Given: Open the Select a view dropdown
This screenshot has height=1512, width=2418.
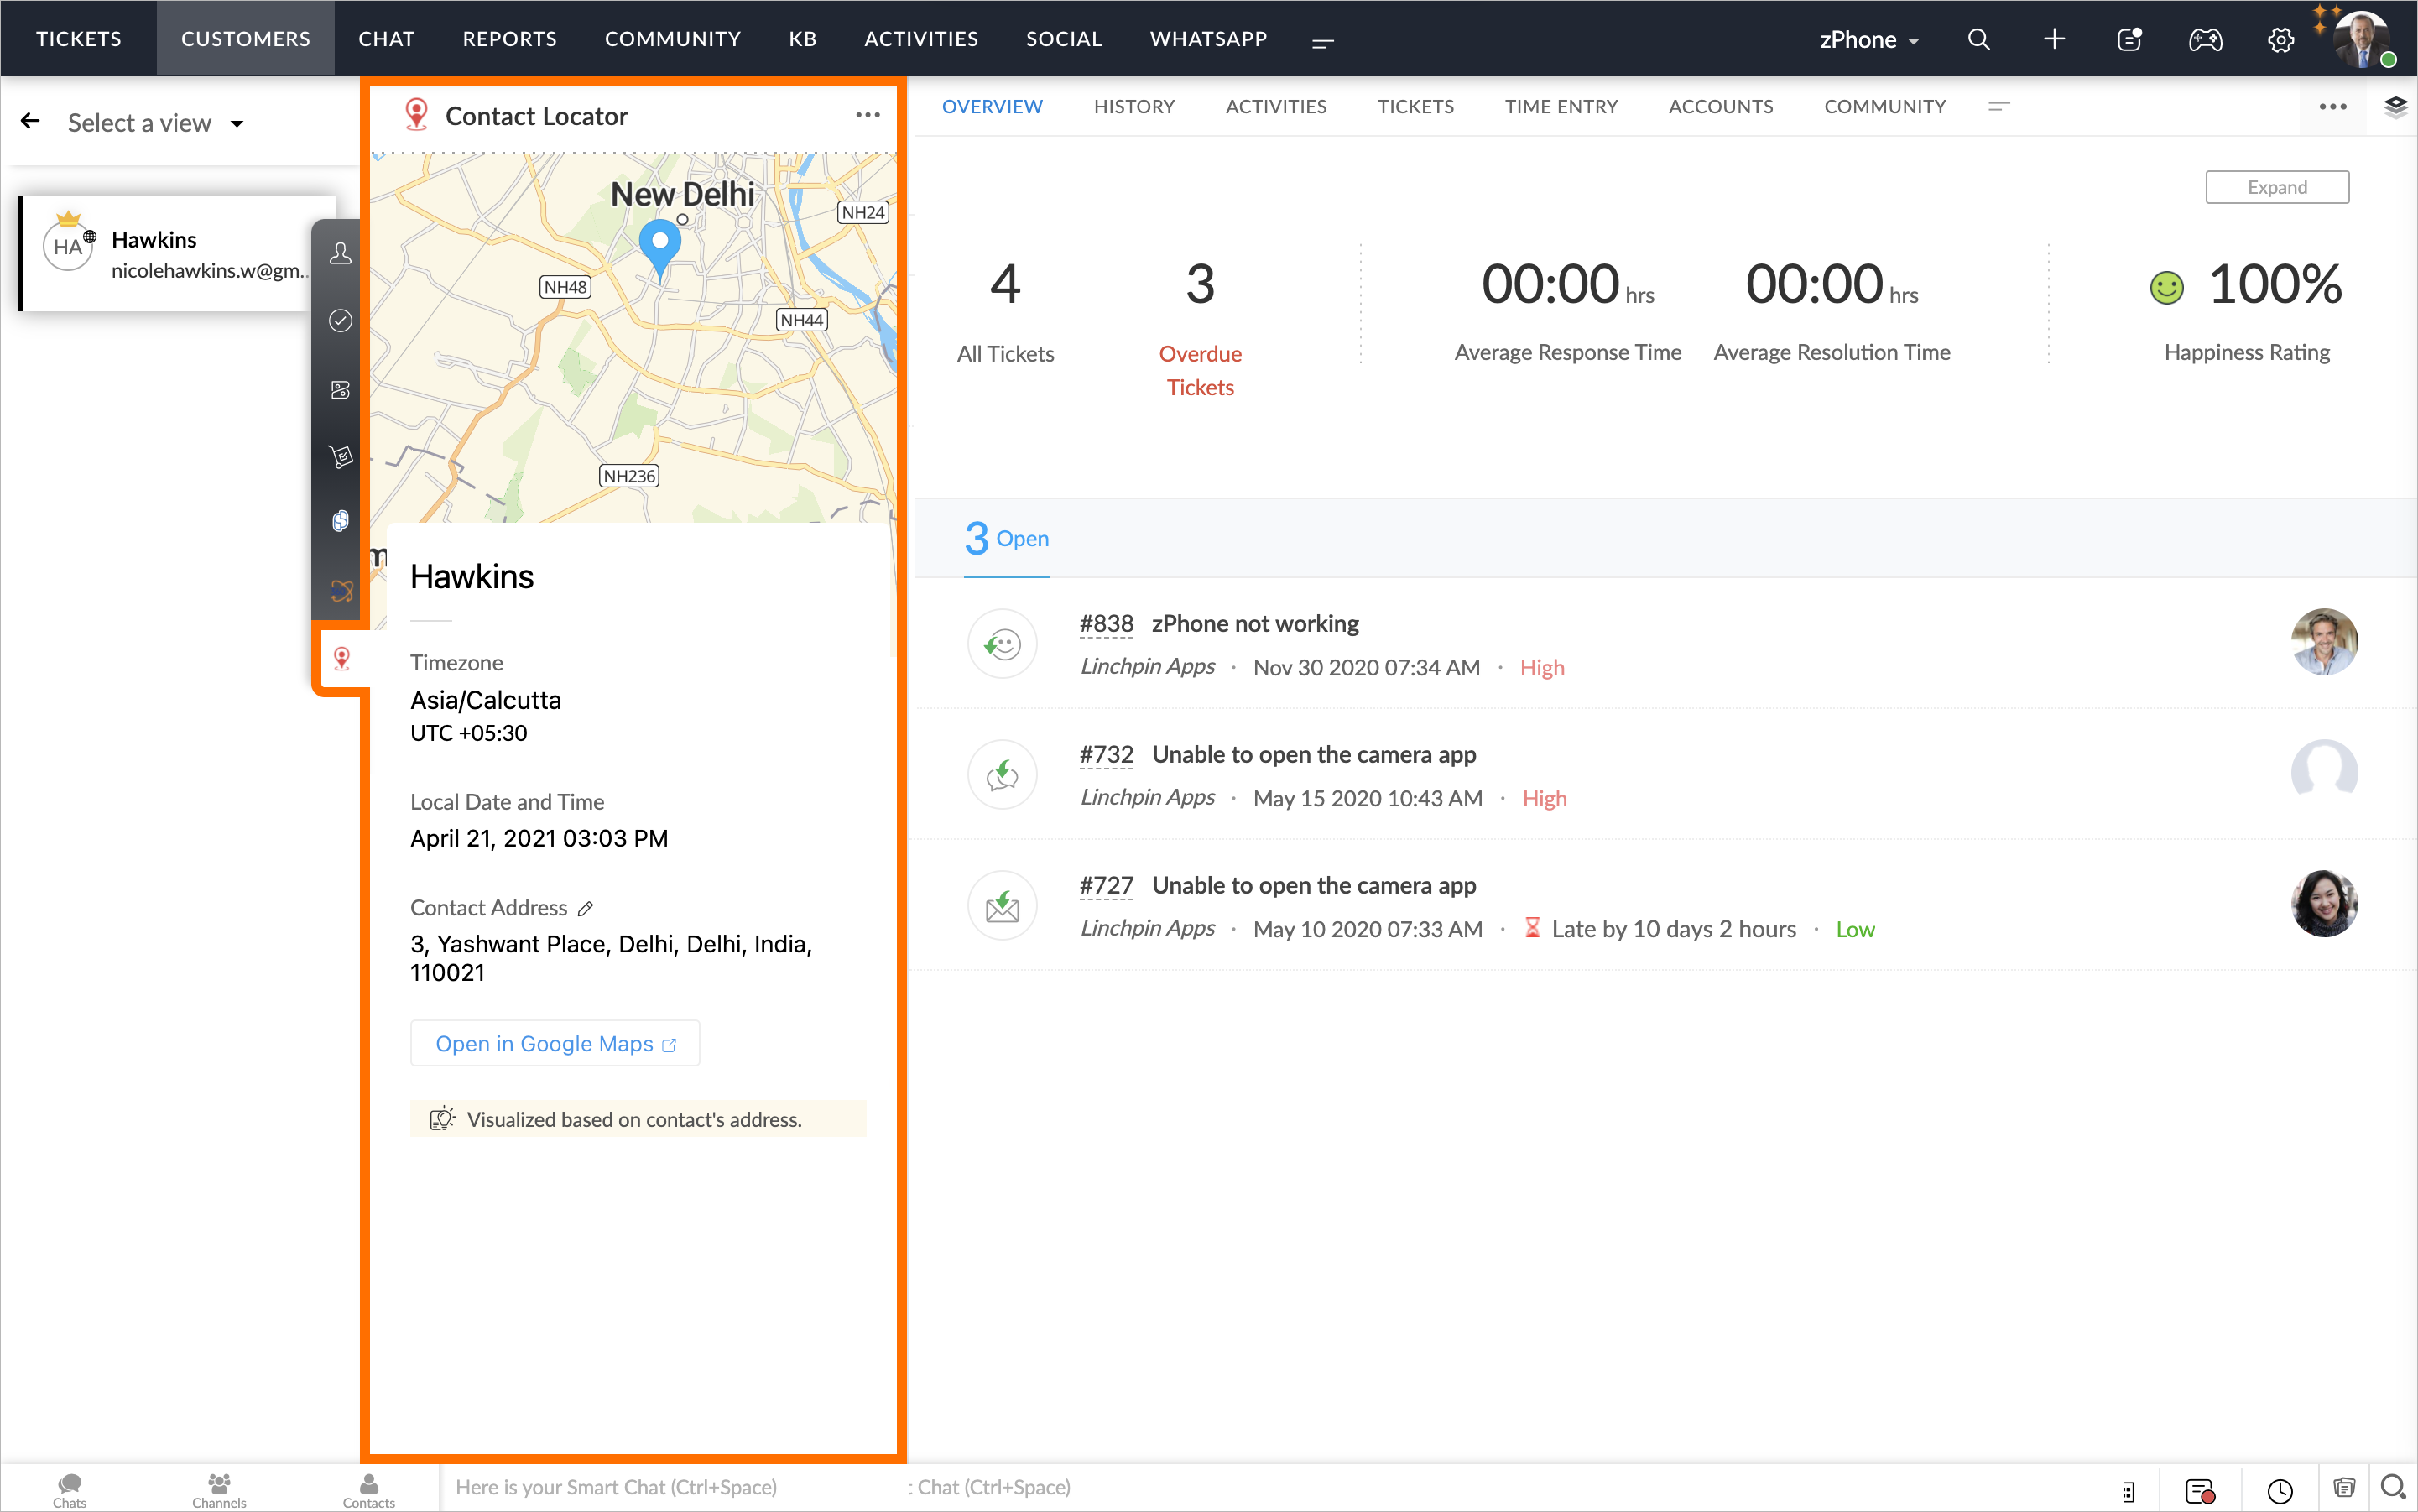Looking at the screenshot, I should click(156, 123).
